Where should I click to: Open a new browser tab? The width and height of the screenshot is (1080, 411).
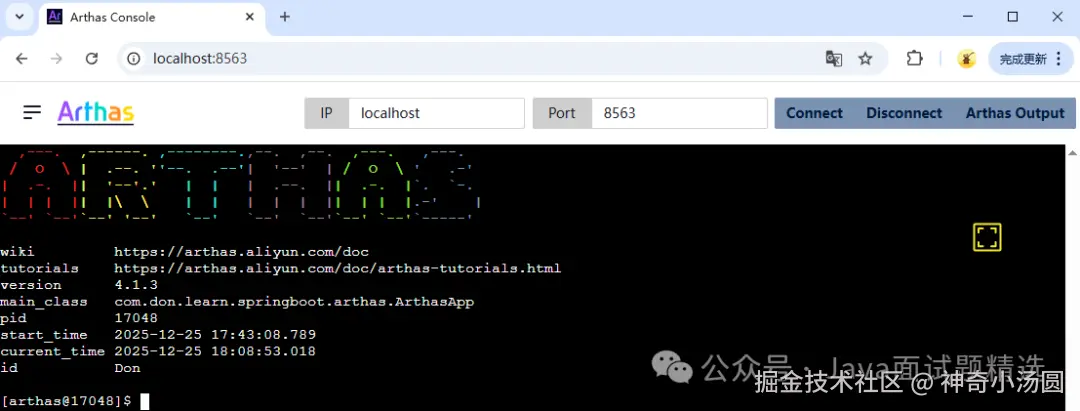point(284,17)
